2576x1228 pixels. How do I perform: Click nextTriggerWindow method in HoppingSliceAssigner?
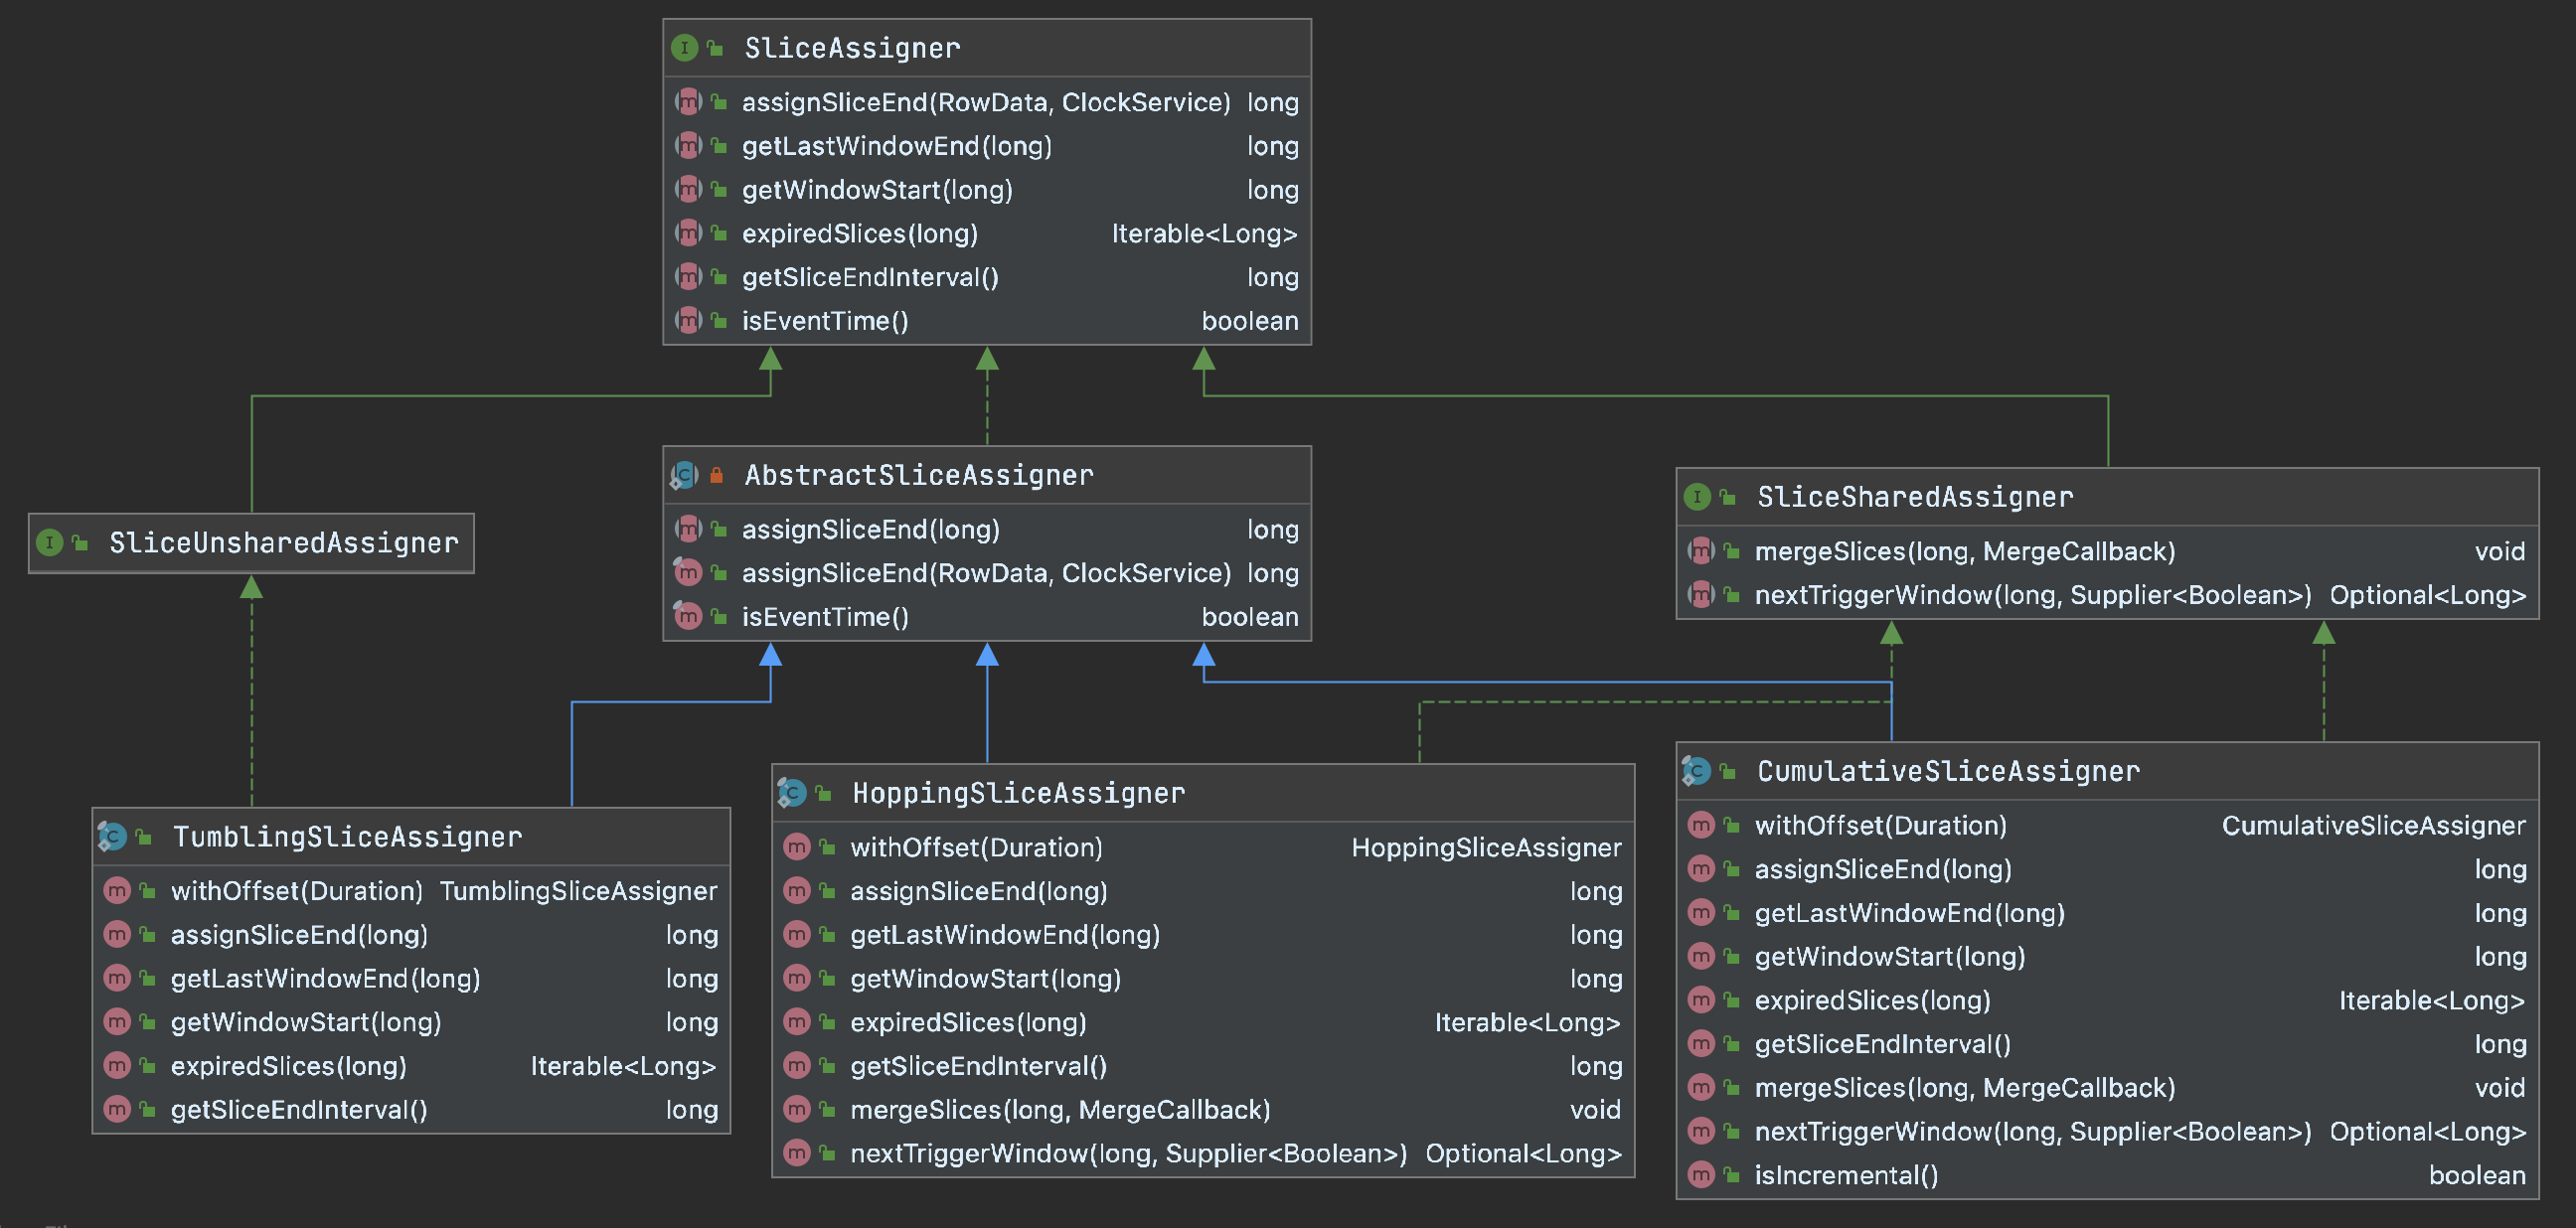point(1128,1153)
